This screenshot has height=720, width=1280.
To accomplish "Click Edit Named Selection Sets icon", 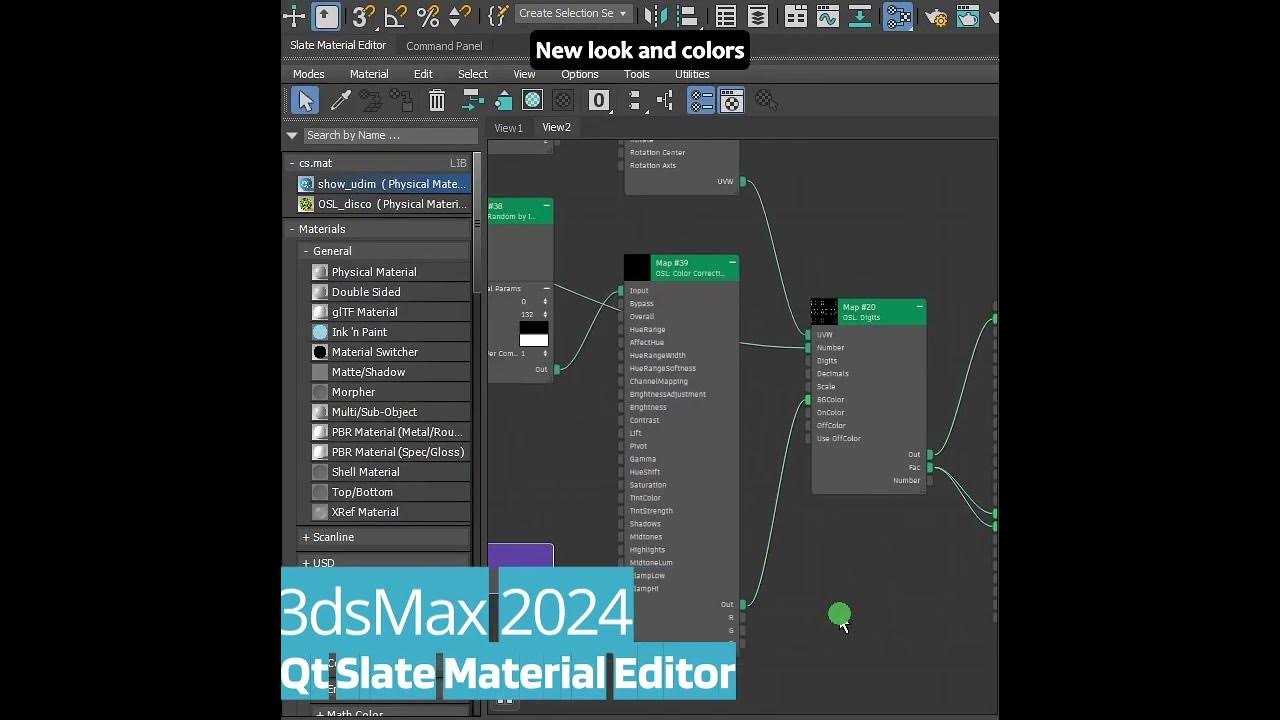I will (x=497, y=15).
